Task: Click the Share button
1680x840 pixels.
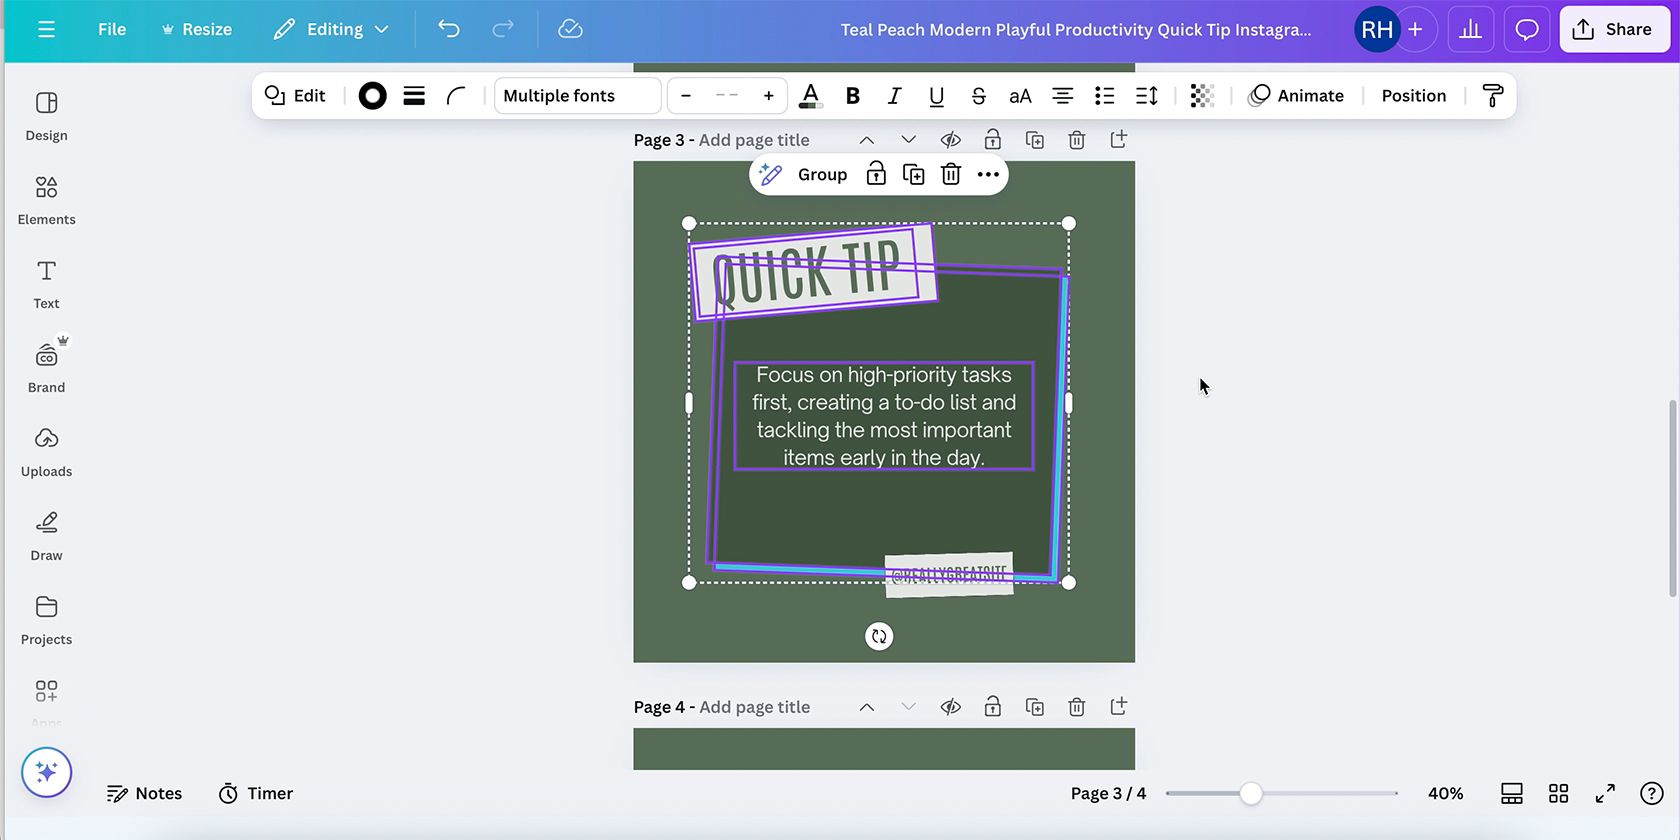Action: (1612, 29)
